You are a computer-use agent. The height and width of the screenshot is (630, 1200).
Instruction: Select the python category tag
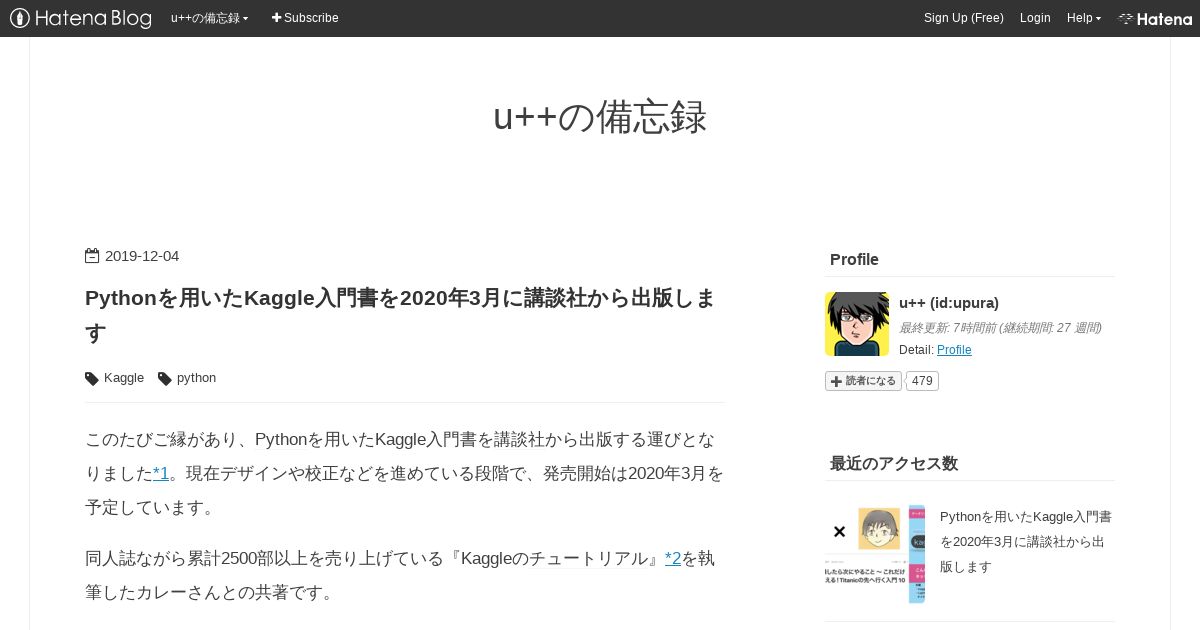[196, 378]
